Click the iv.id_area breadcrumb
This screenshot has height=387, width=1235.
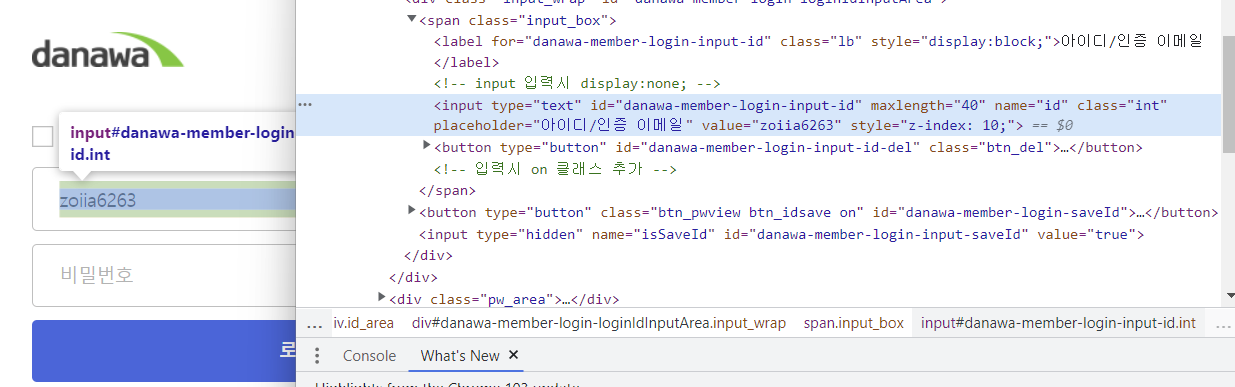click(x=363, y=323)
